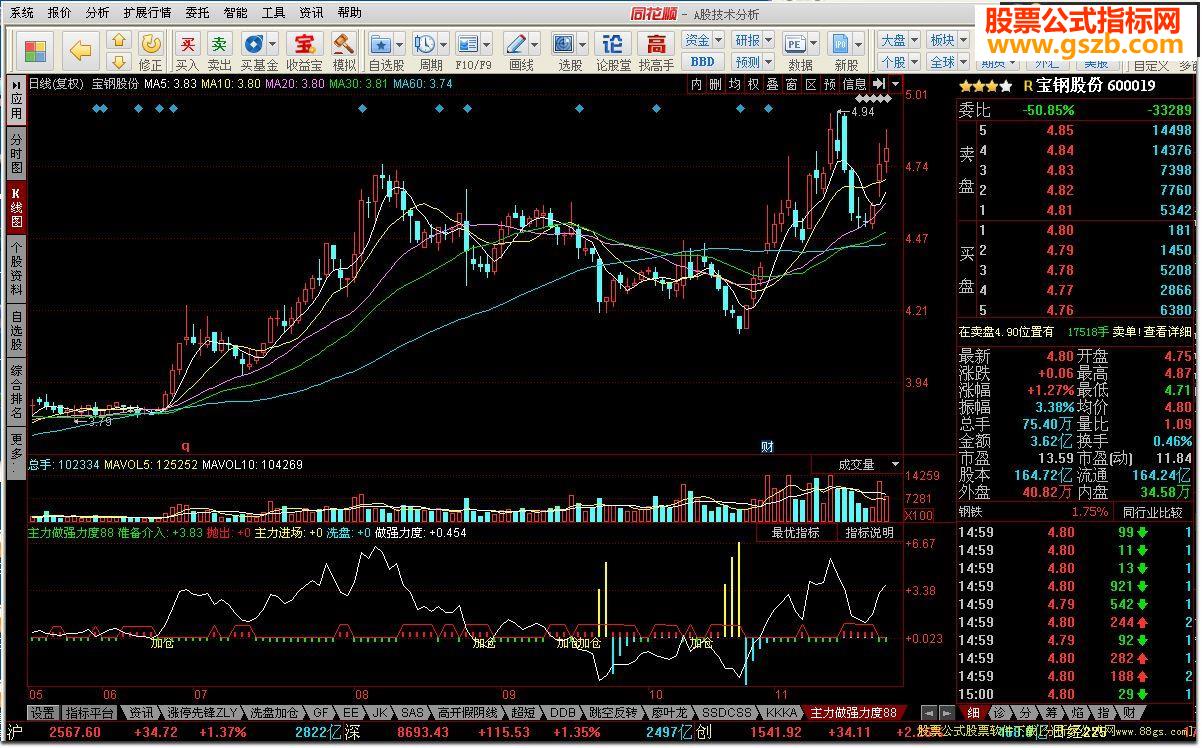The image size is (1202, 748).
Task: Click the page-down arrow icon
Action: pyautogui.click(x=118, y=61)
